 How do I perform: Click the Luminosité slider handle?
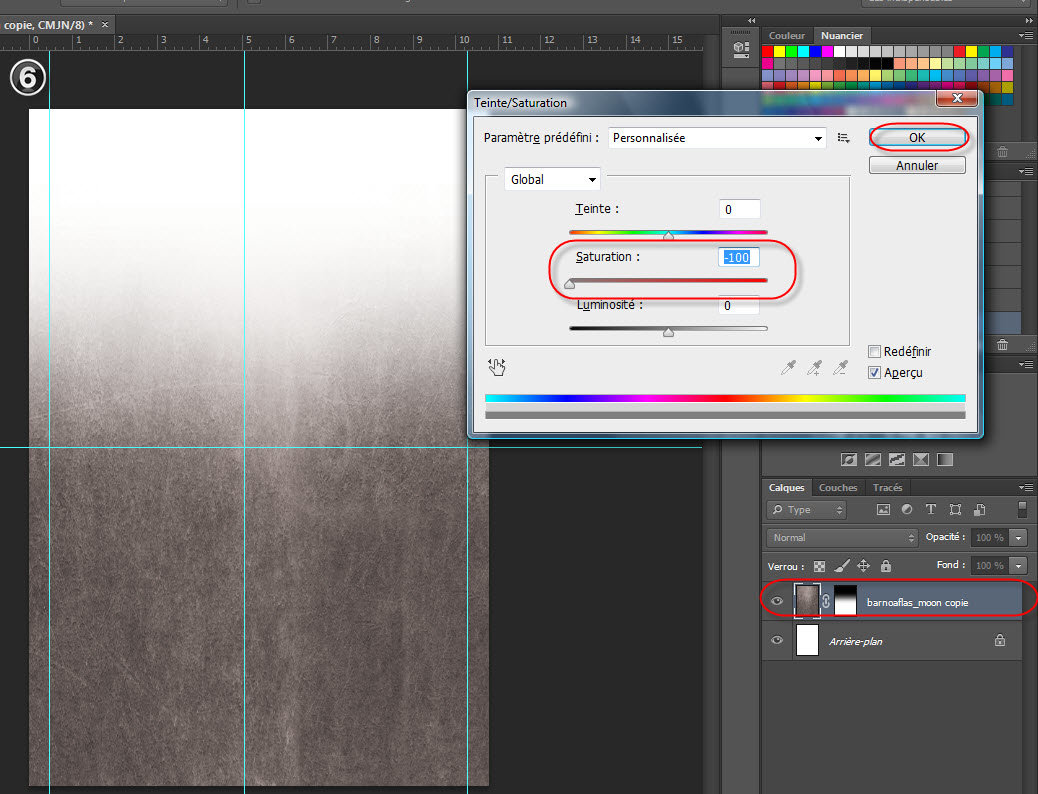pyautogui.click(x=668, y=333)
